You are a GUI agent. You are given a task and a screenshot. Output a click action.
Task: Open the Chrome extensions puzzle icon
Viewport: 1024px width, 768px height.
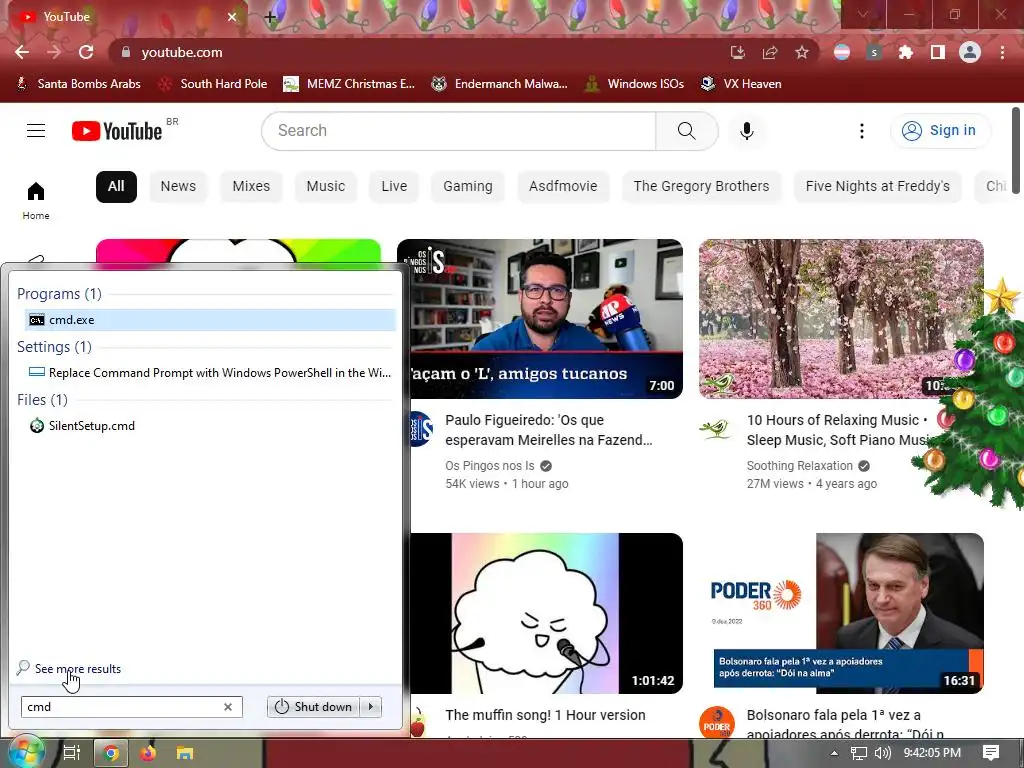click(x=905, y=52)
